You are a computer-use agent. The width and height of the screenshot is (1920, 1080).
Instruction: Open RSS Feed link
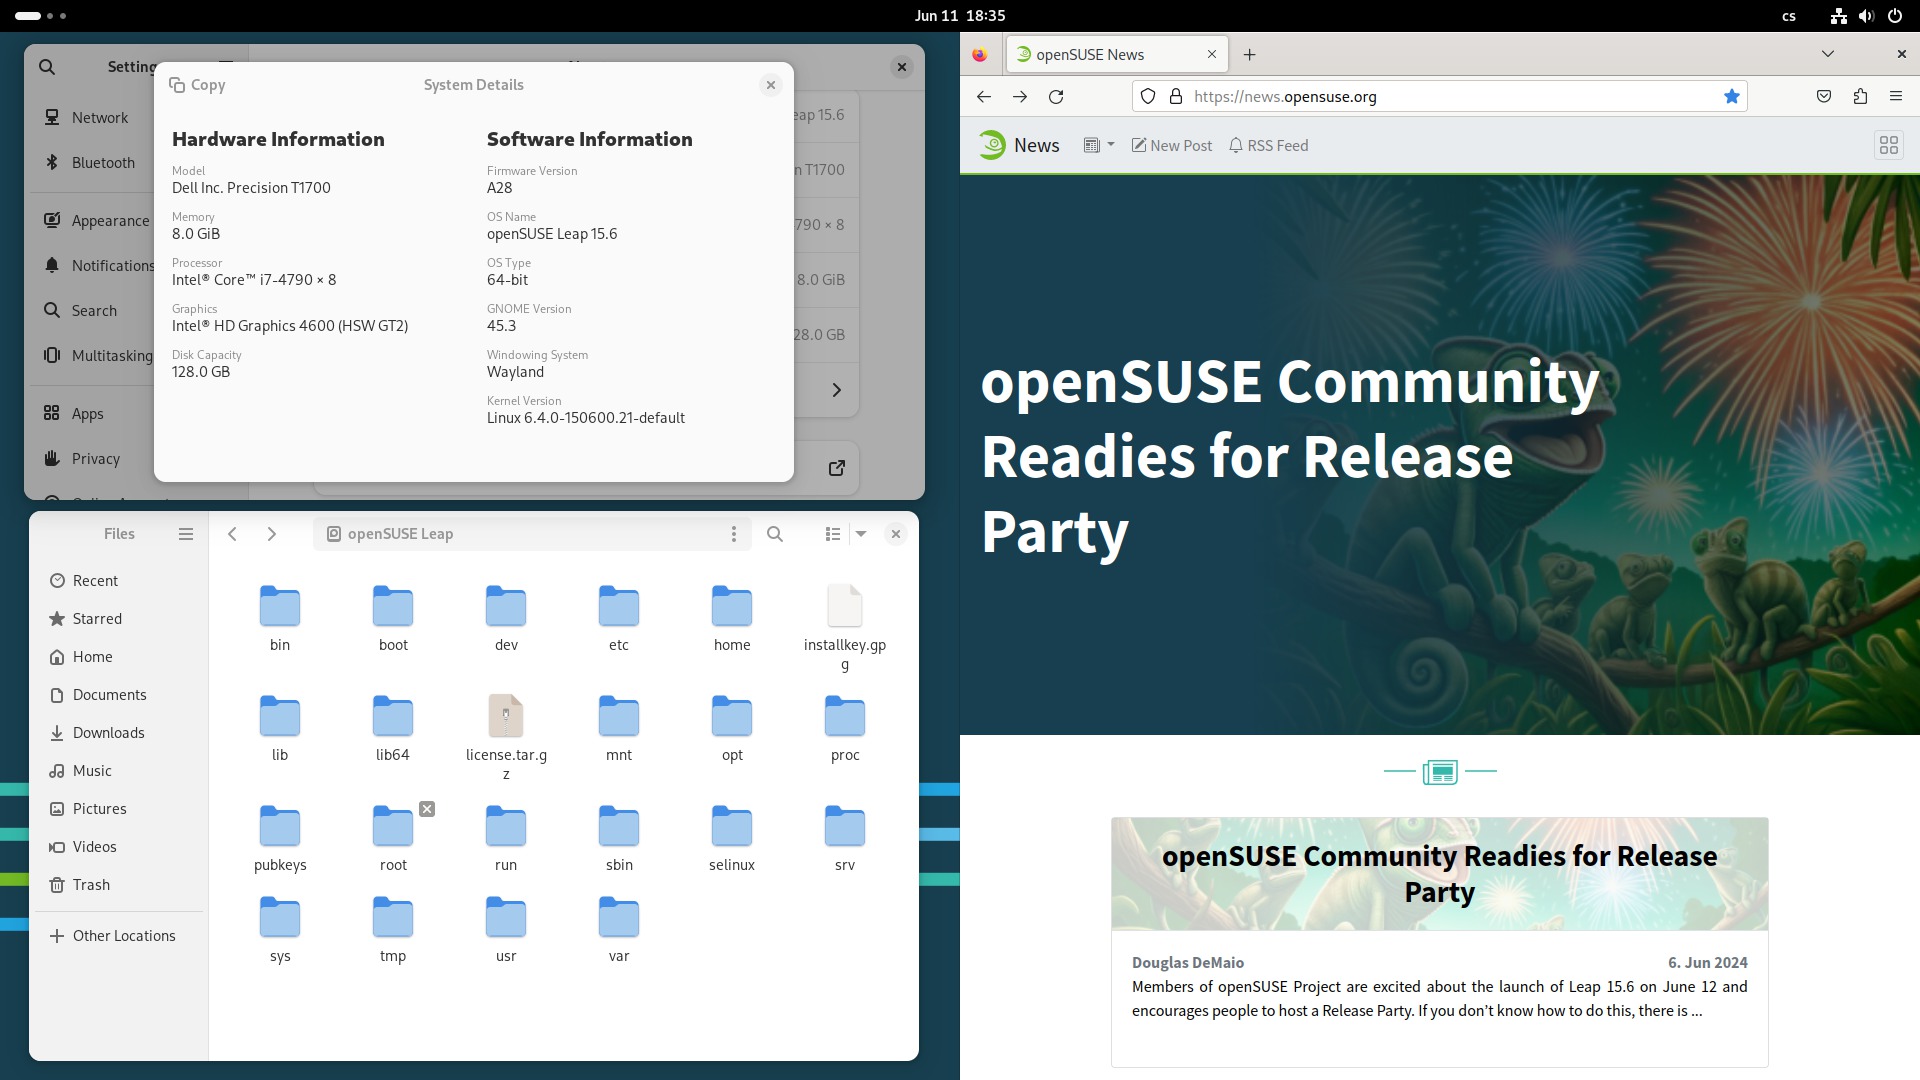[x=1269, y=145]
